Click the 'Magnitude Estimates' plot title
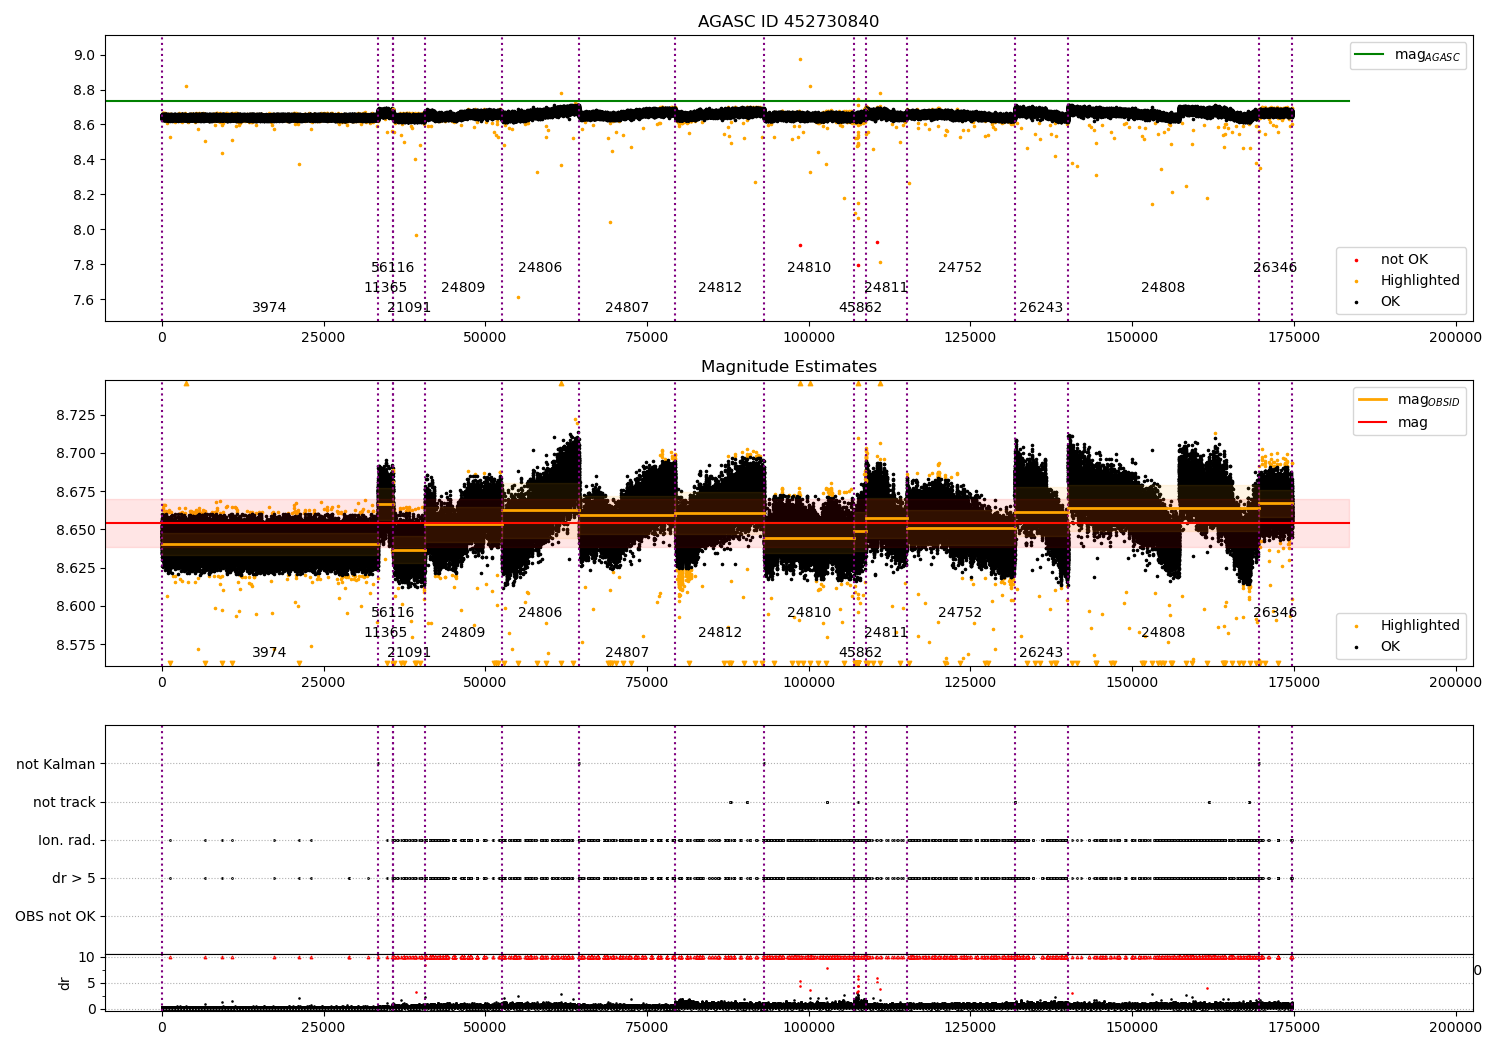Screen dimensions: 1500x1050 point(788,367)
